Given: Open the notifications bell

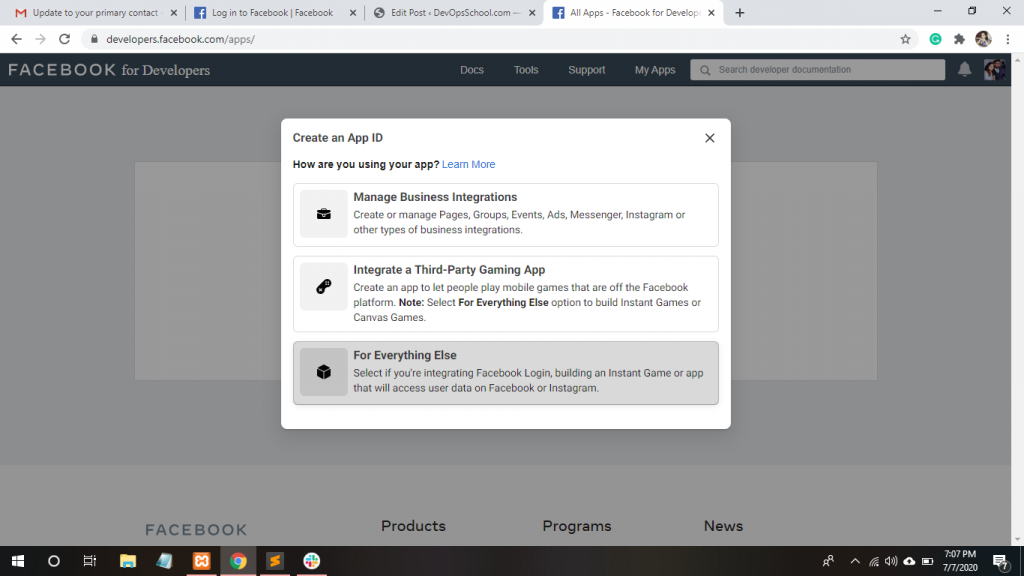Looking at the screenshot, I should coord(964,69).
